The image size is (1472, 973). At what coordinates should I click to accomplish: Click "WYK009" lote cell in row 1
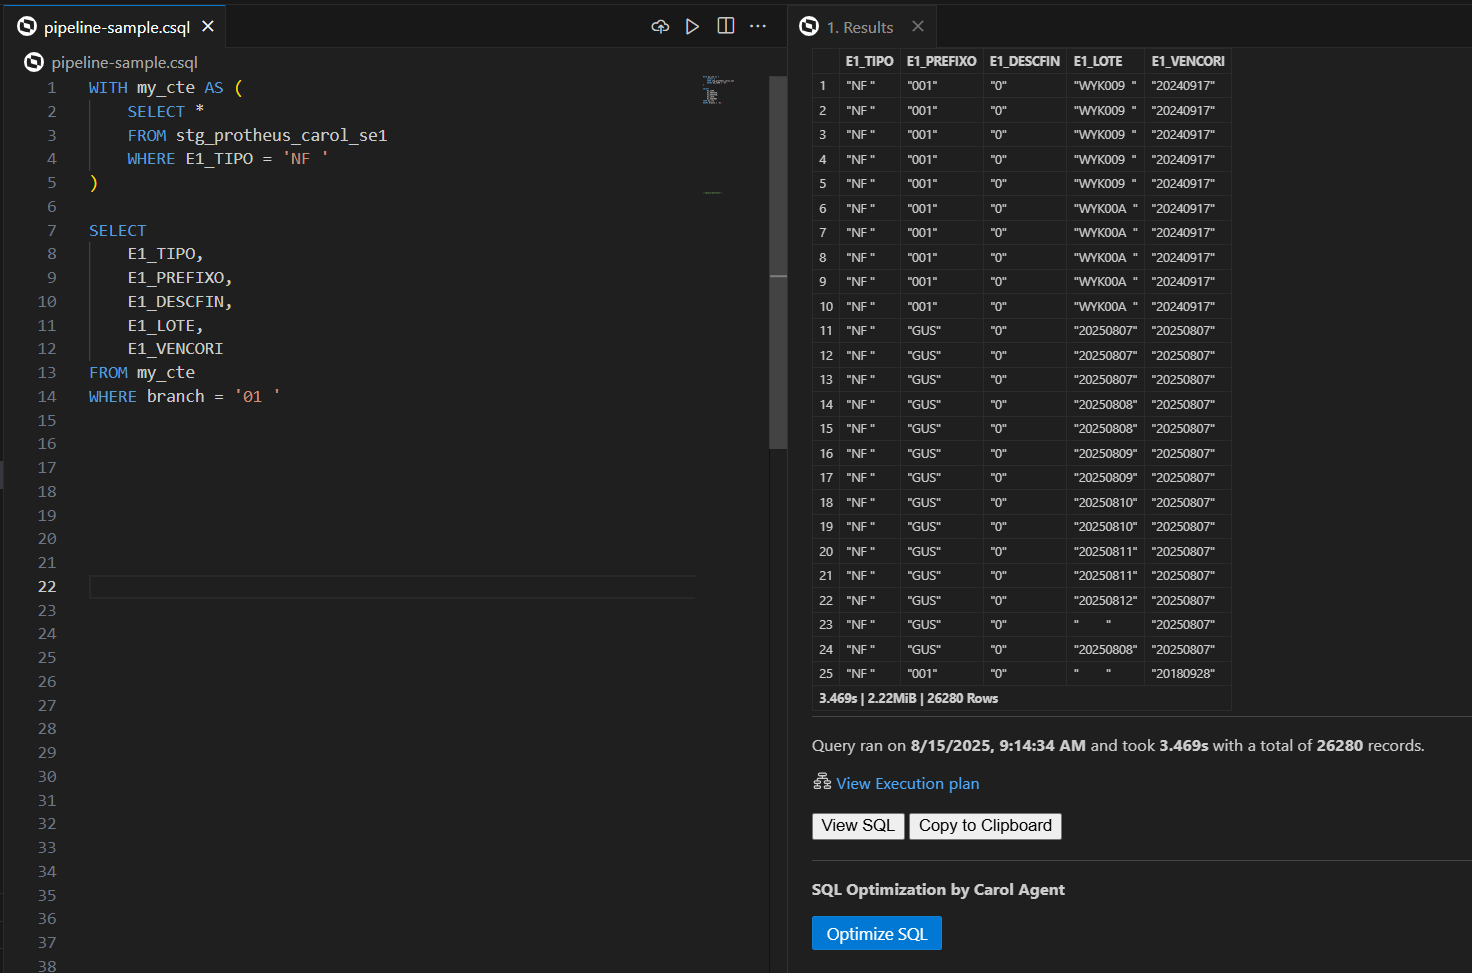point(1105,86)
